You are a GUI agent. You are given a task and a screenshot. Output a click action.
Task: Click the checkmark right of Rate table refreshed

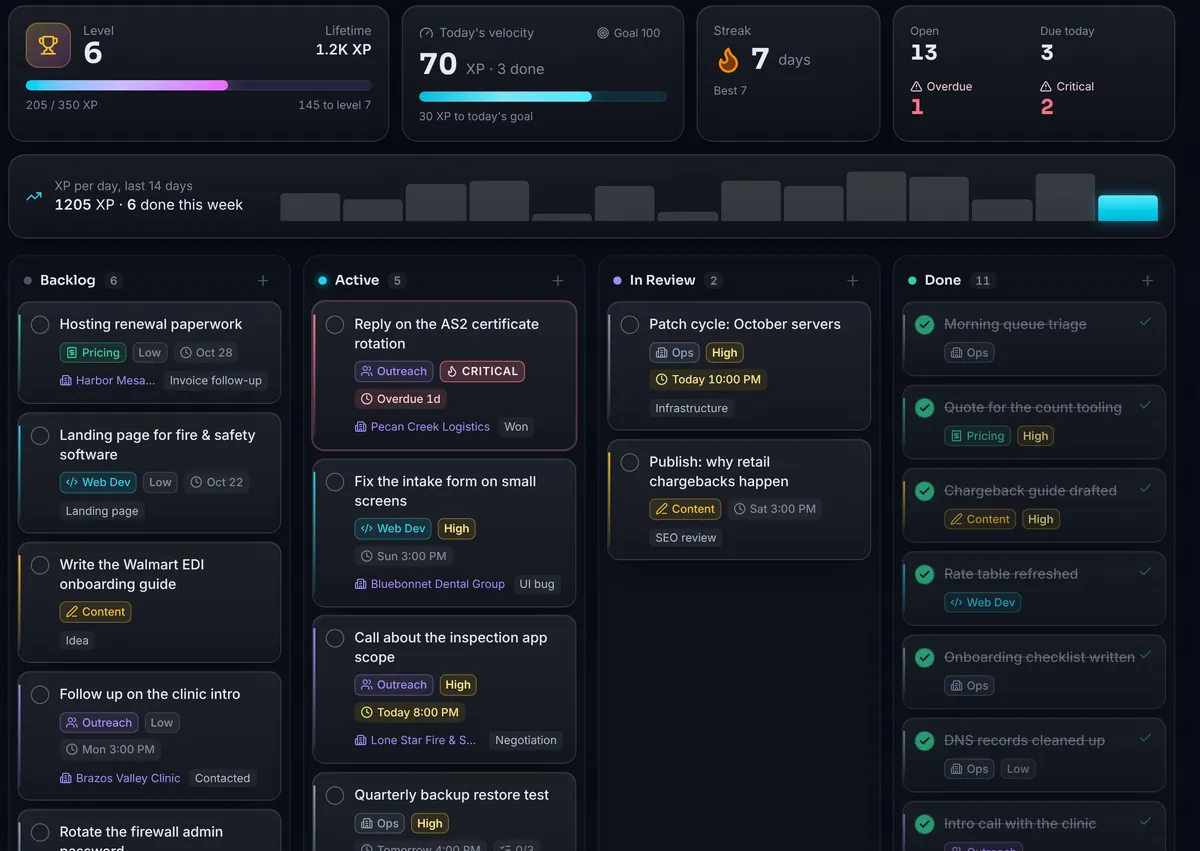pos(1146,572)
